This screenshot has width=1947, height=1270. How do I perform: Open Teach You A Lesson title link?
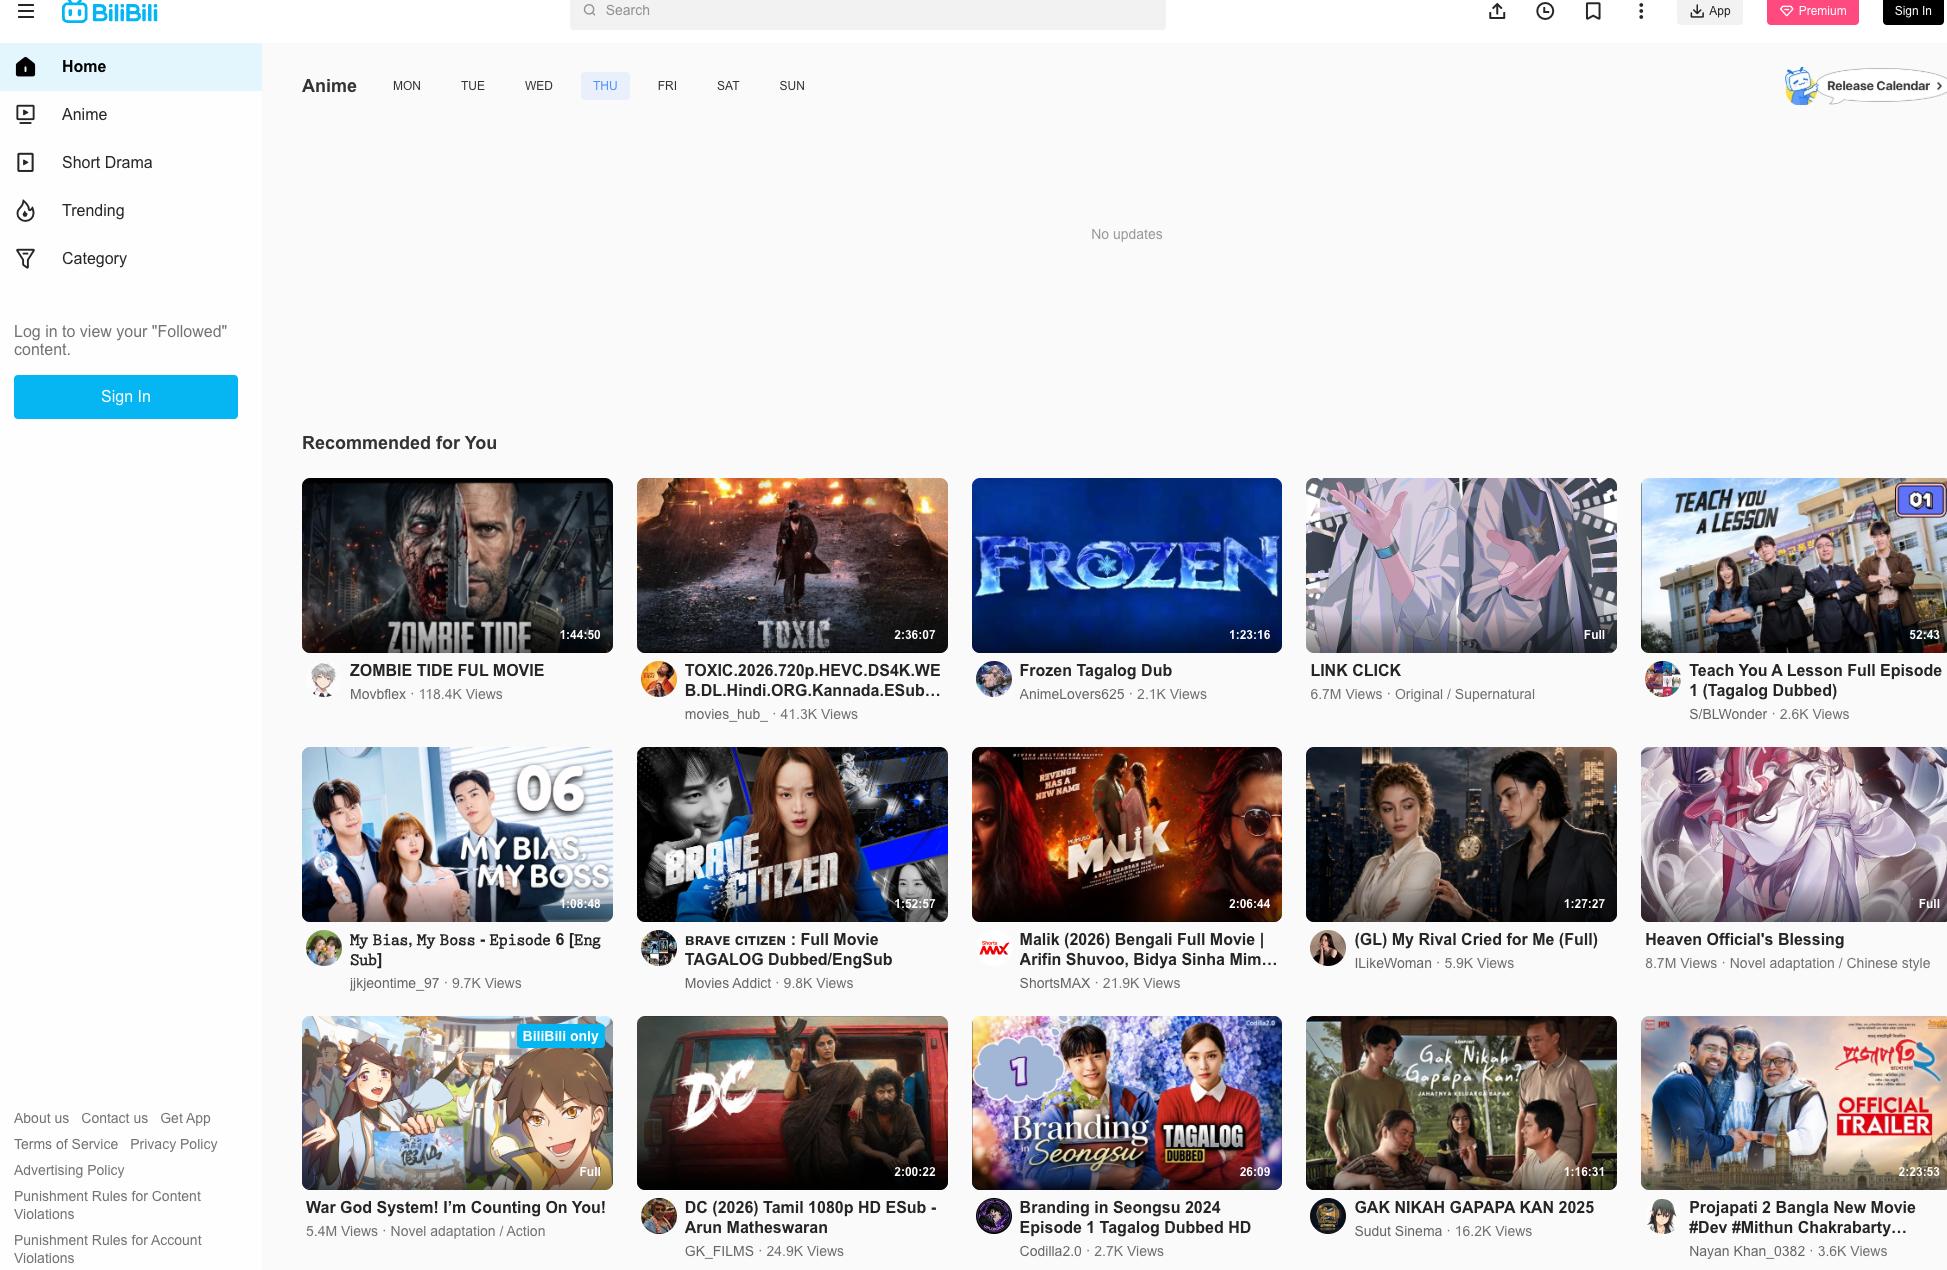point(1815,681)
